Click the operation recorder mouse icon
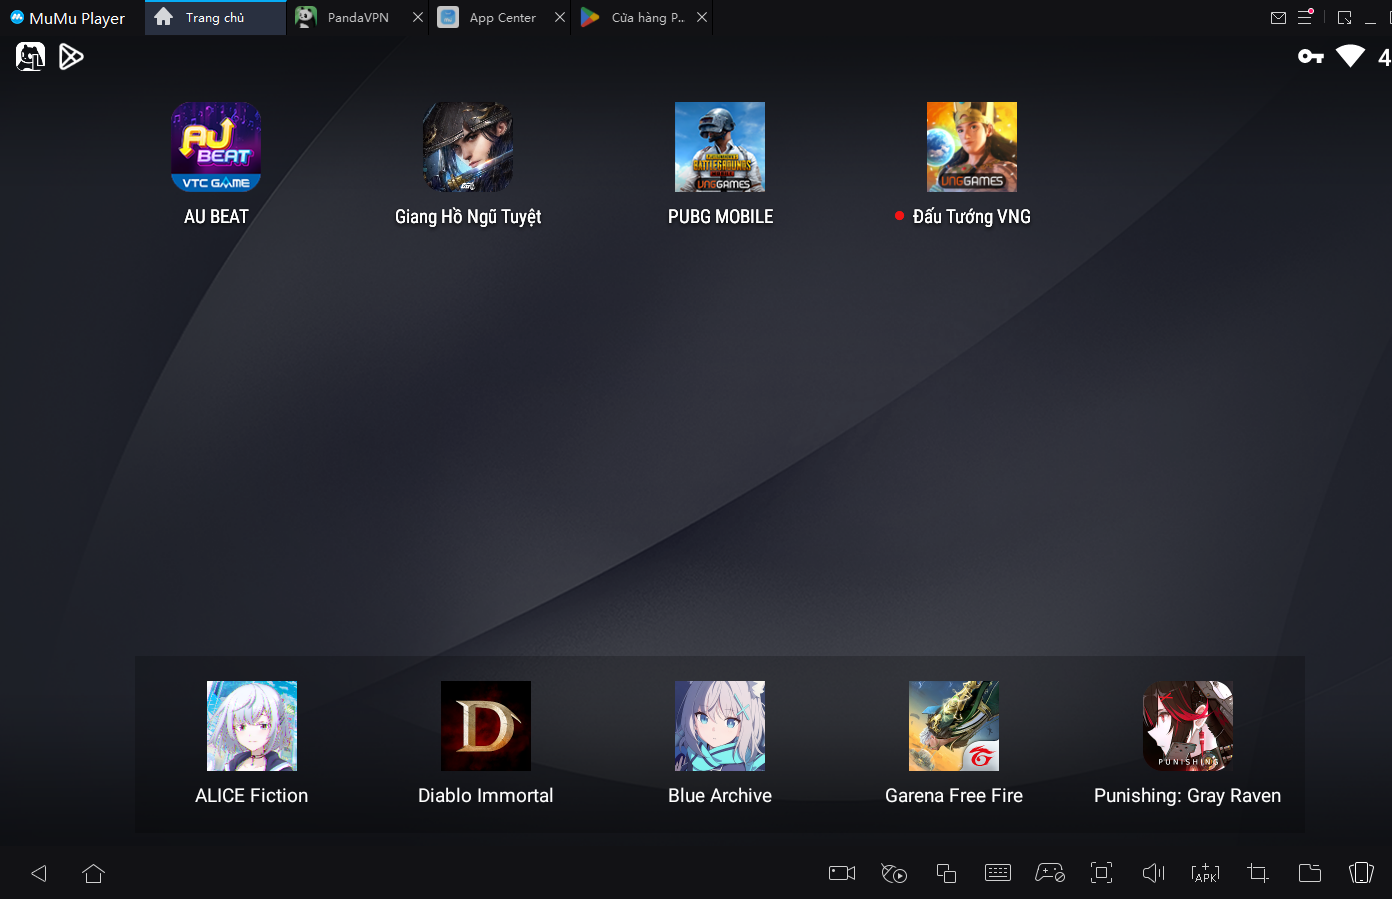The height and width of the screenshot is (899, 1392). [x=894, y=873]
